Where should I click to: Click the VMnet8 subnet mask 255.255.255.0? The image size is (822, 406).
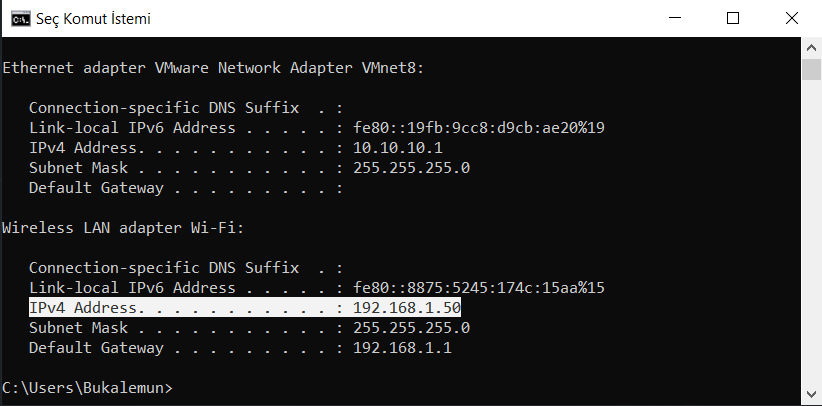tap(412, 168)
